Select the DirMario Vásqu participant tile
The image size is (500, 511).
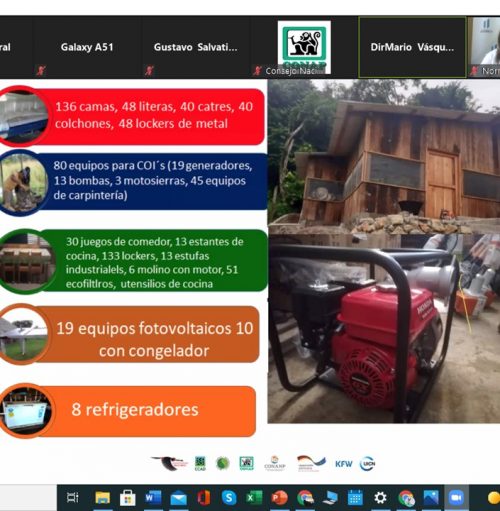point(412,47)
